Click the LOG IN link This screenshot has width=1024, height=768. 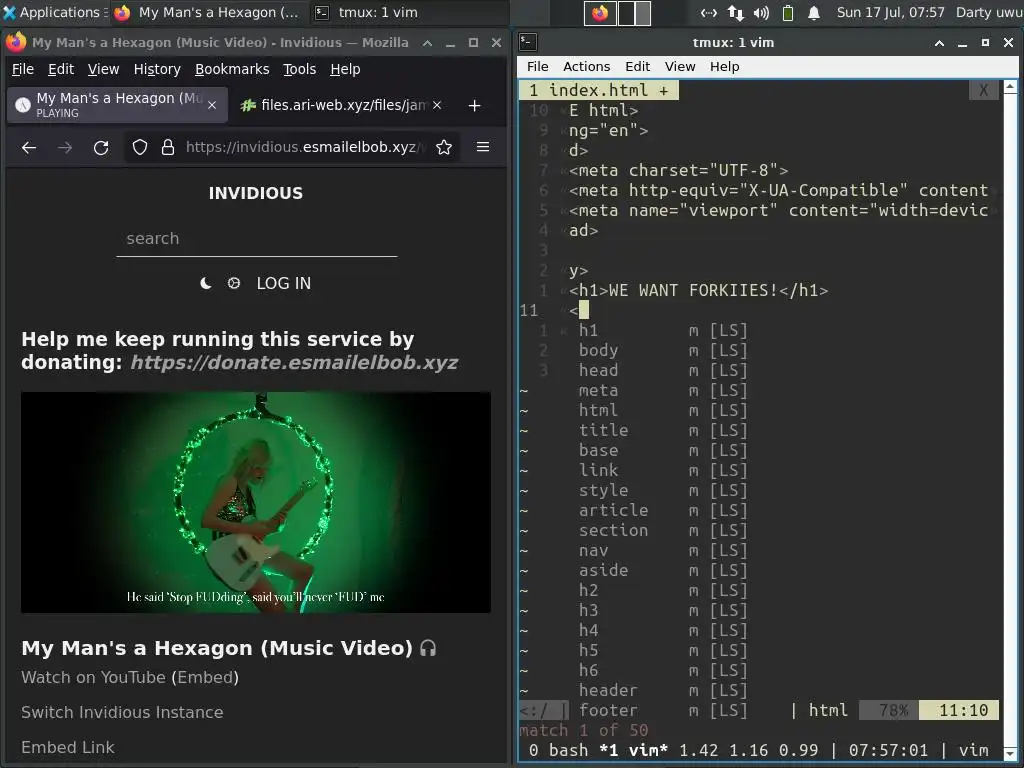[283, 283]
